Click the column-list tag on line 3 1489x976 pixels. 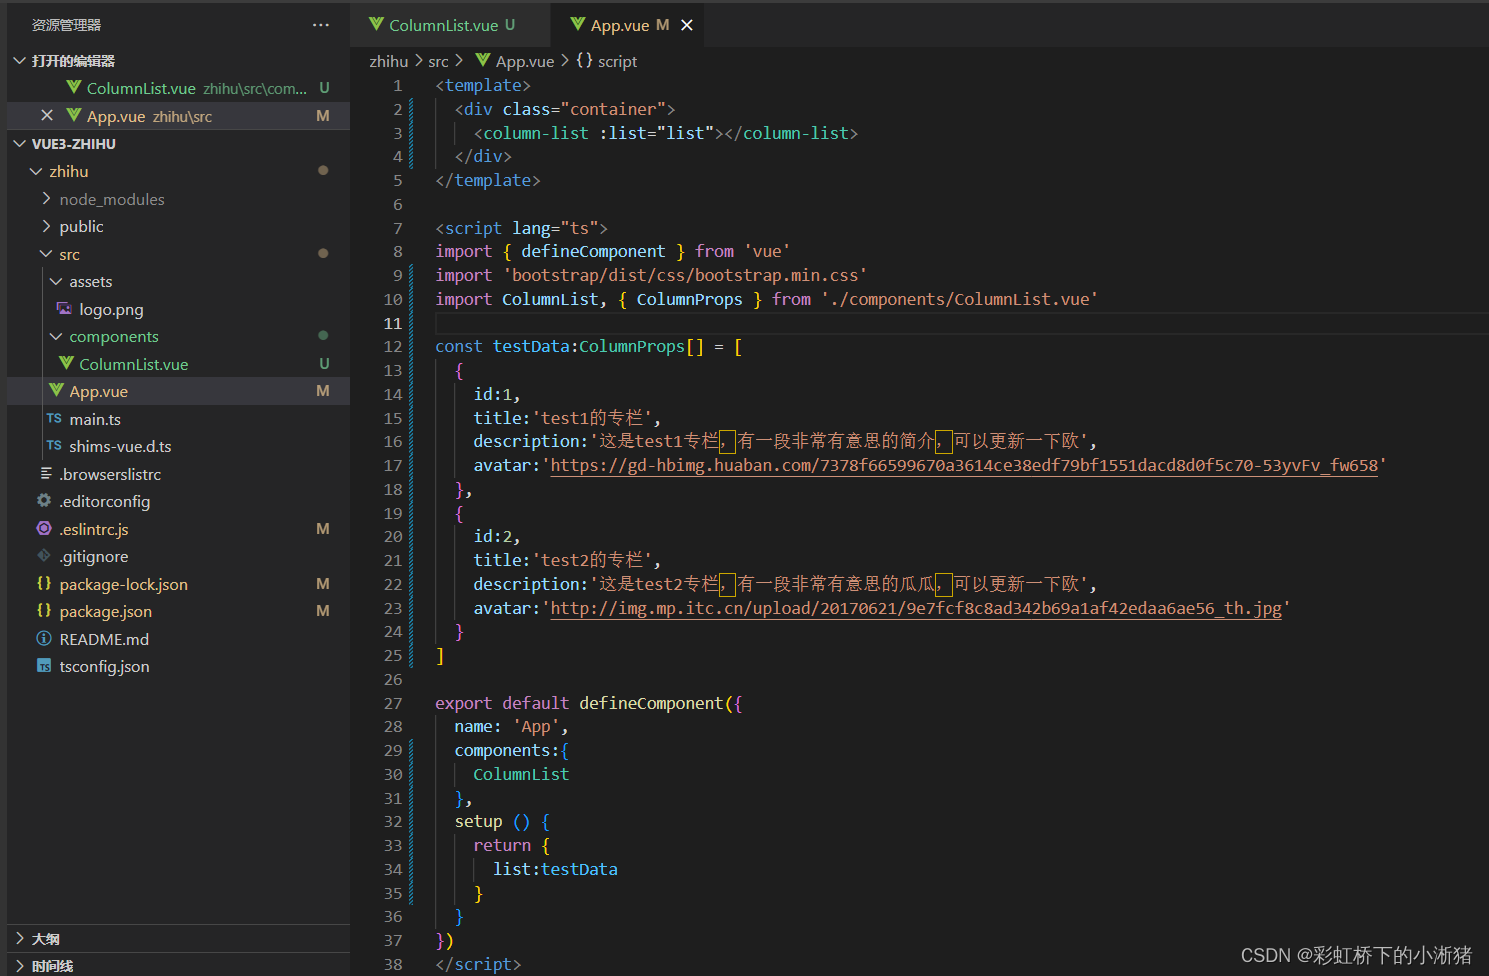click(536, 133)
